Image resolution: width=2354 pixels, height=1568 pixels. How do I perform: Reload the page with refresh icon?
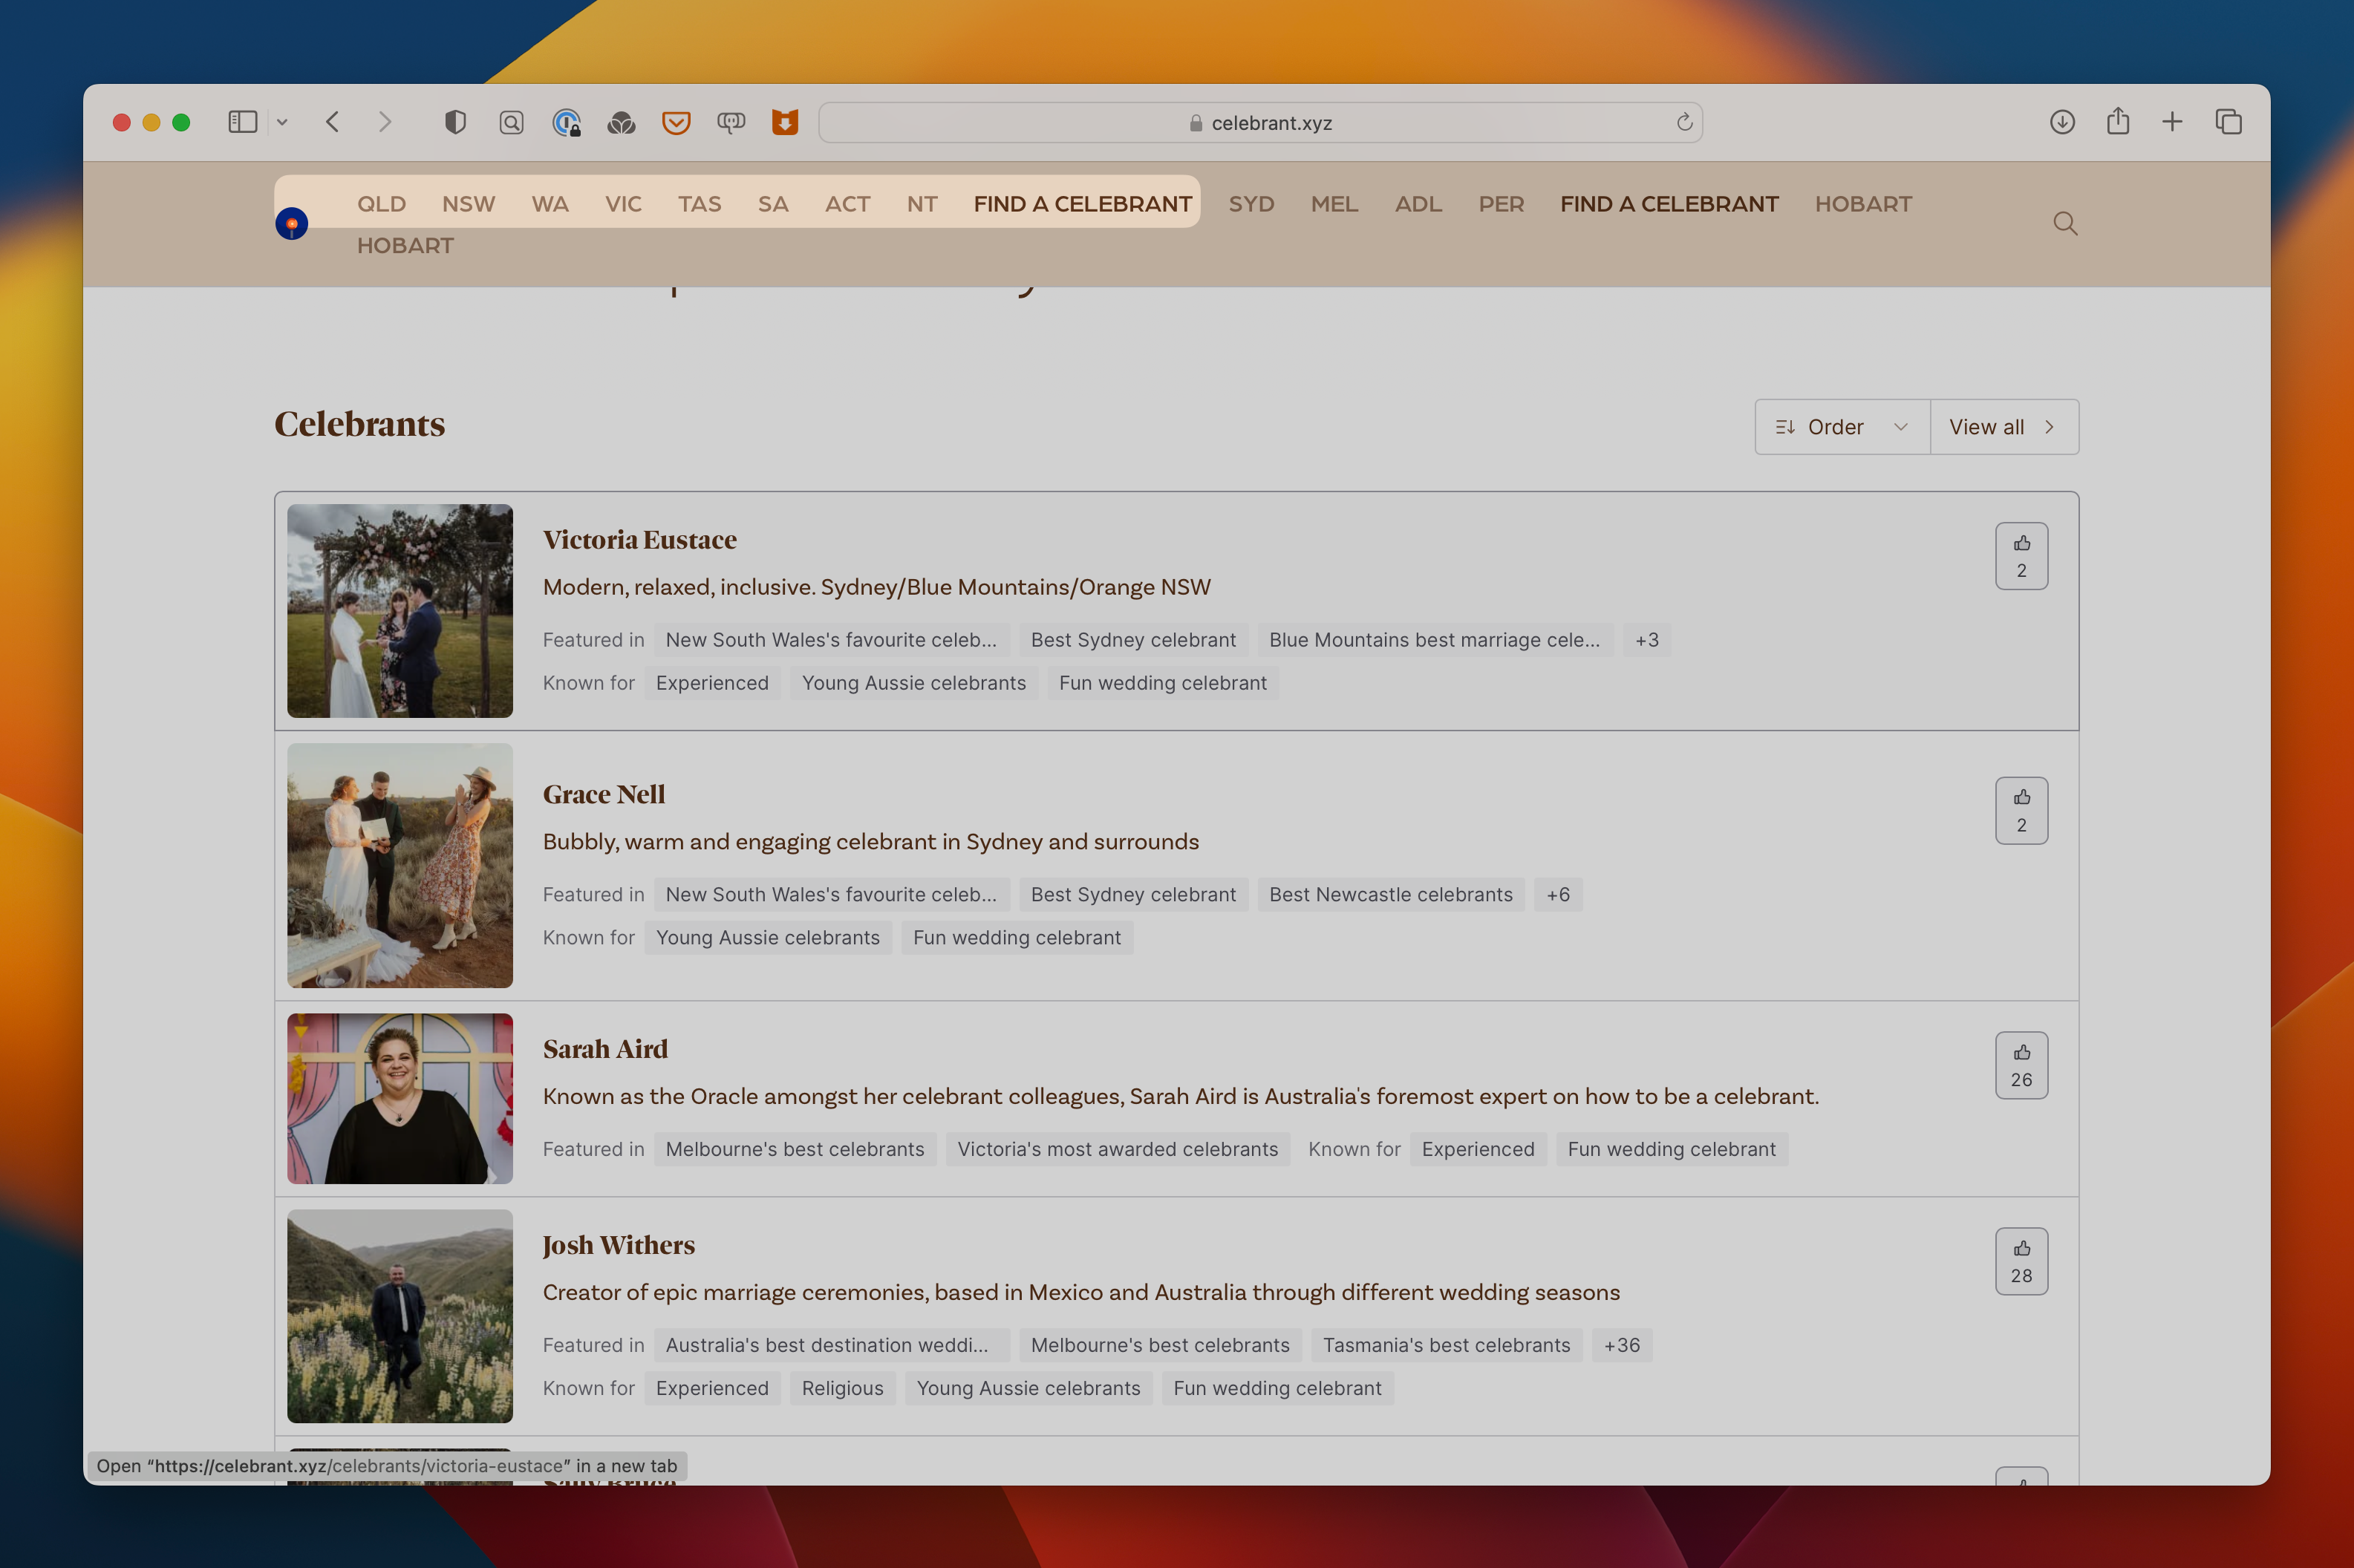pyautogui.click(x=1684, y=122)
